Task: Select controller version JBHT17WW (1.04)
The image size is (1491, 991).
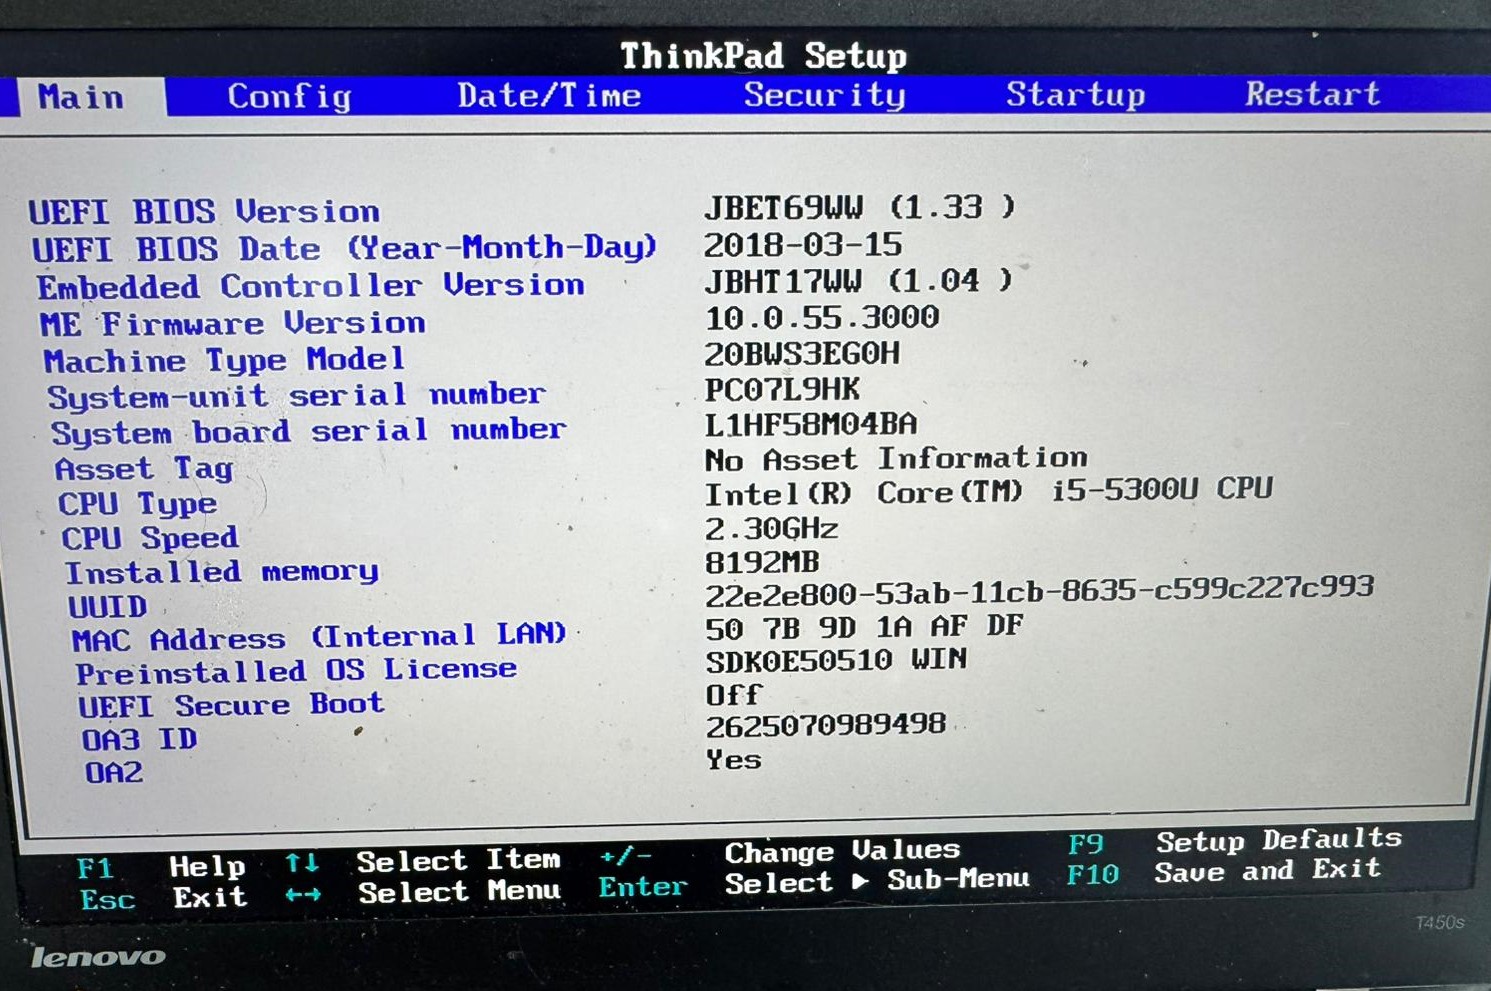Action: click(859, 281)
